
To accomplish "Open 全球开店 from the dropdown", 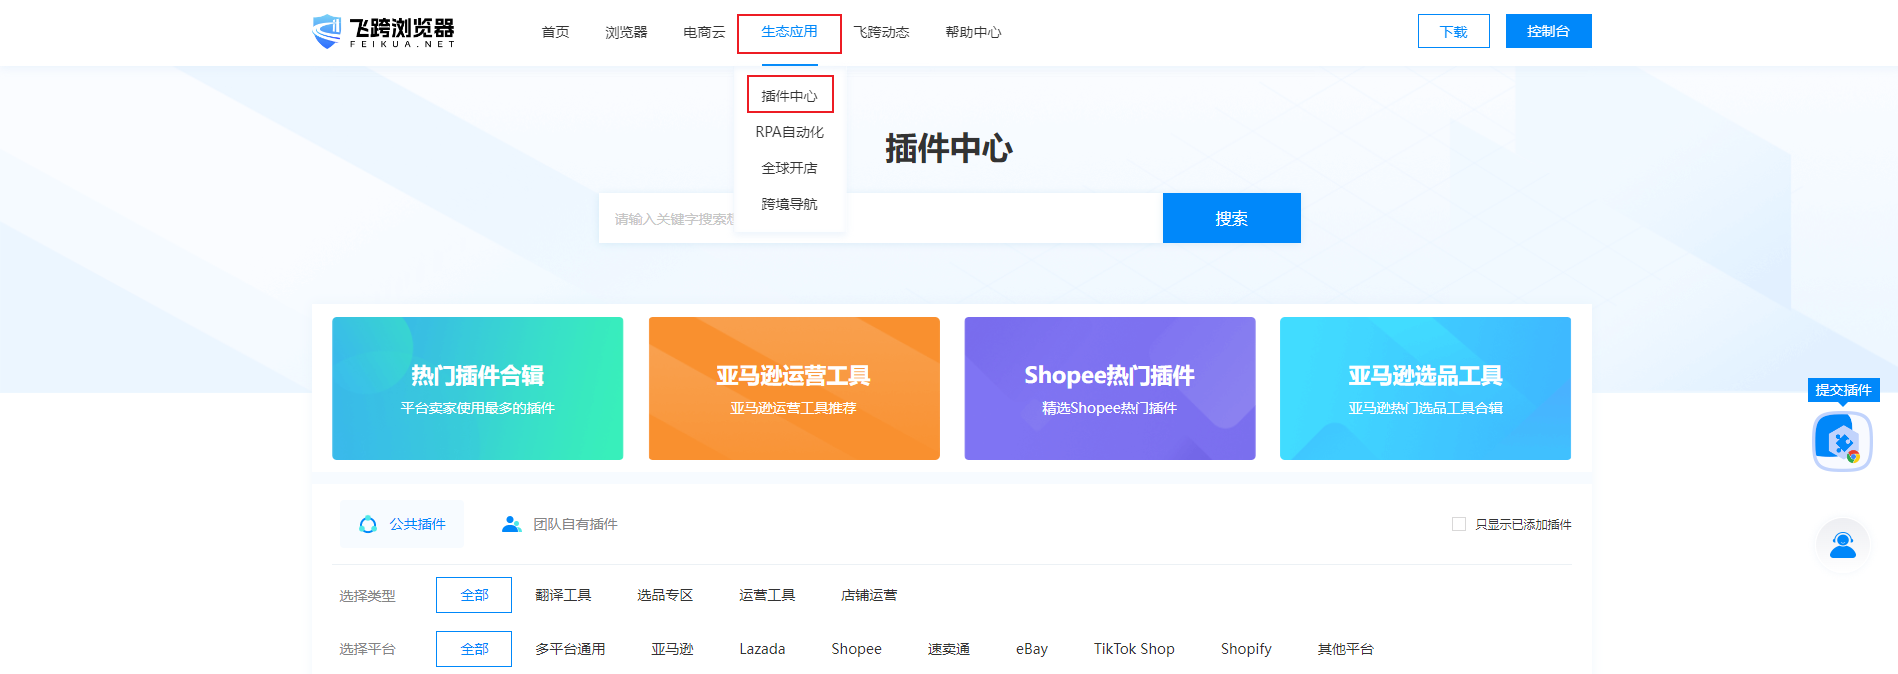I will (x=789, y=168).
